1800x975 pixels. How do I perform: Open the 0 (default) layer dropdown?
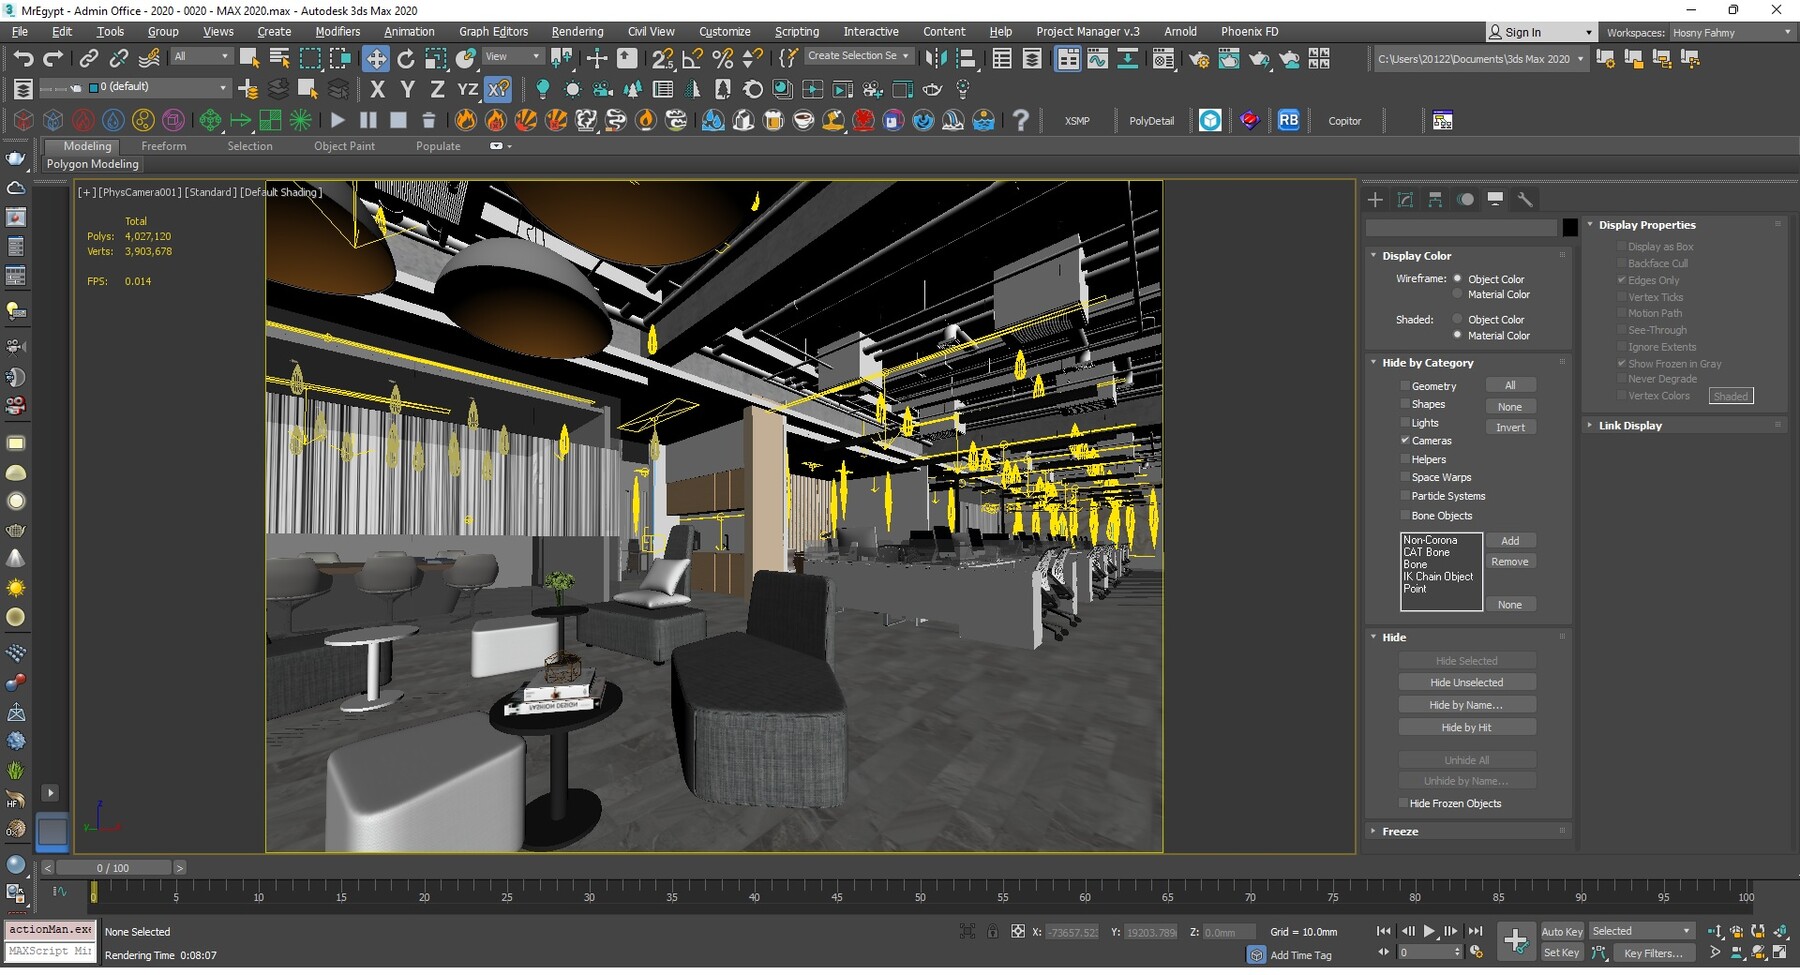pyautogui.click(x=158, y=88)
